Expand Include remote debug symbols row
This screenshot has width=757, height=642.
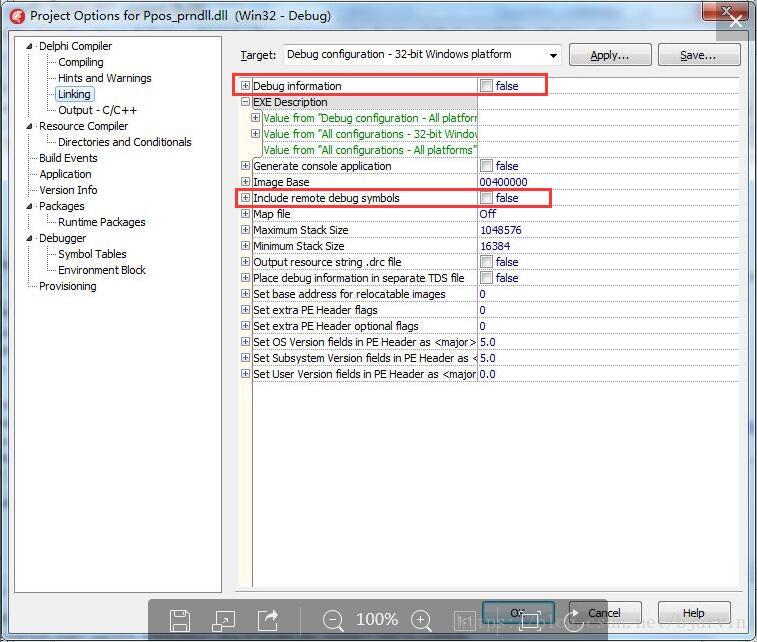pos(245,197)
